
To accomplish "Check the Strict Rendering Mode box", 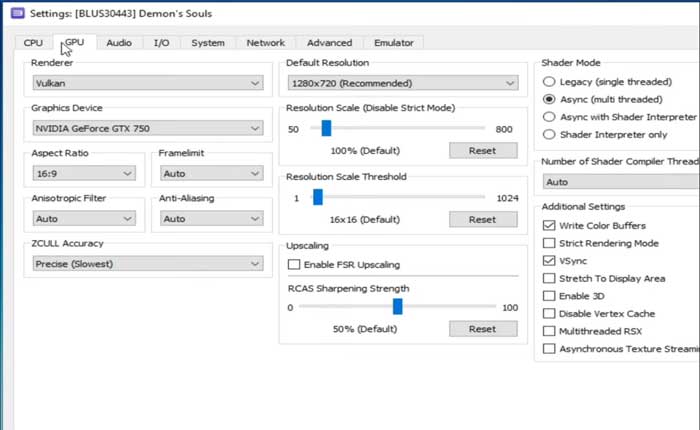I will [x=549, y=243].
